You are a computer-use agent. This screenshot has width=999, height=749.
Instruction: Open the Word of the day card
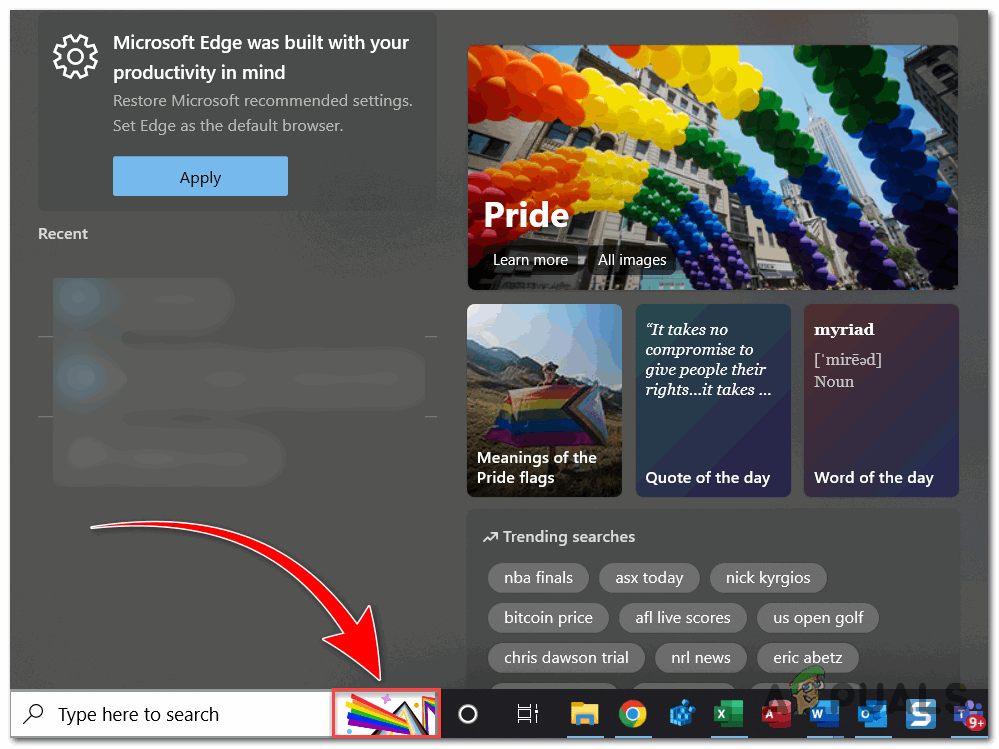881,400
